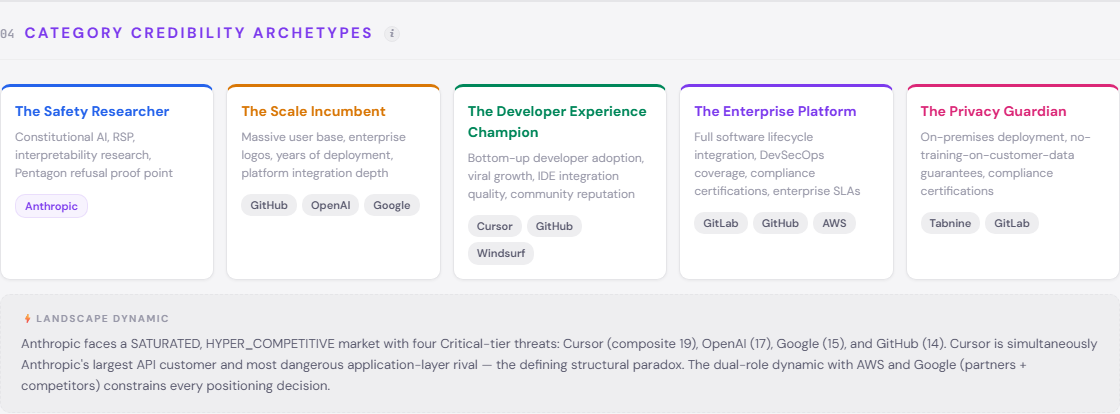Screen dimensions: 1120x414
Task: Click the AWS tag
Action: (834, 223)
